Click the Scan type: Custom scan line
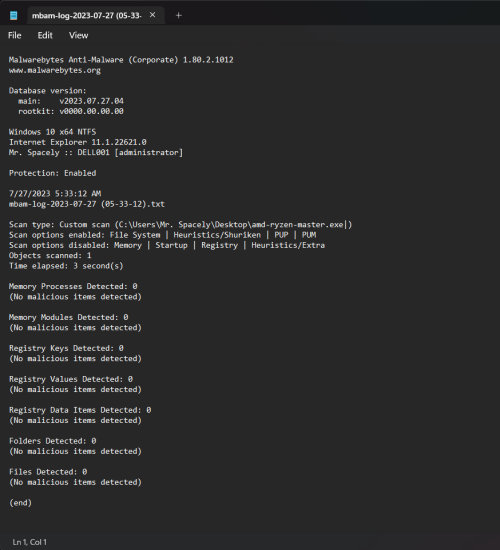The height and width of the screenshot is (550, 500). pyautogui.click(x=180, y=224)
